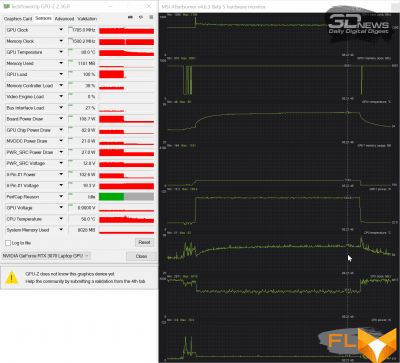Image resolution: width=400 pixels, height=363 pixels.
Task: Open the NVIDIA GeForce RTX GPU selector
Action: 46,256
